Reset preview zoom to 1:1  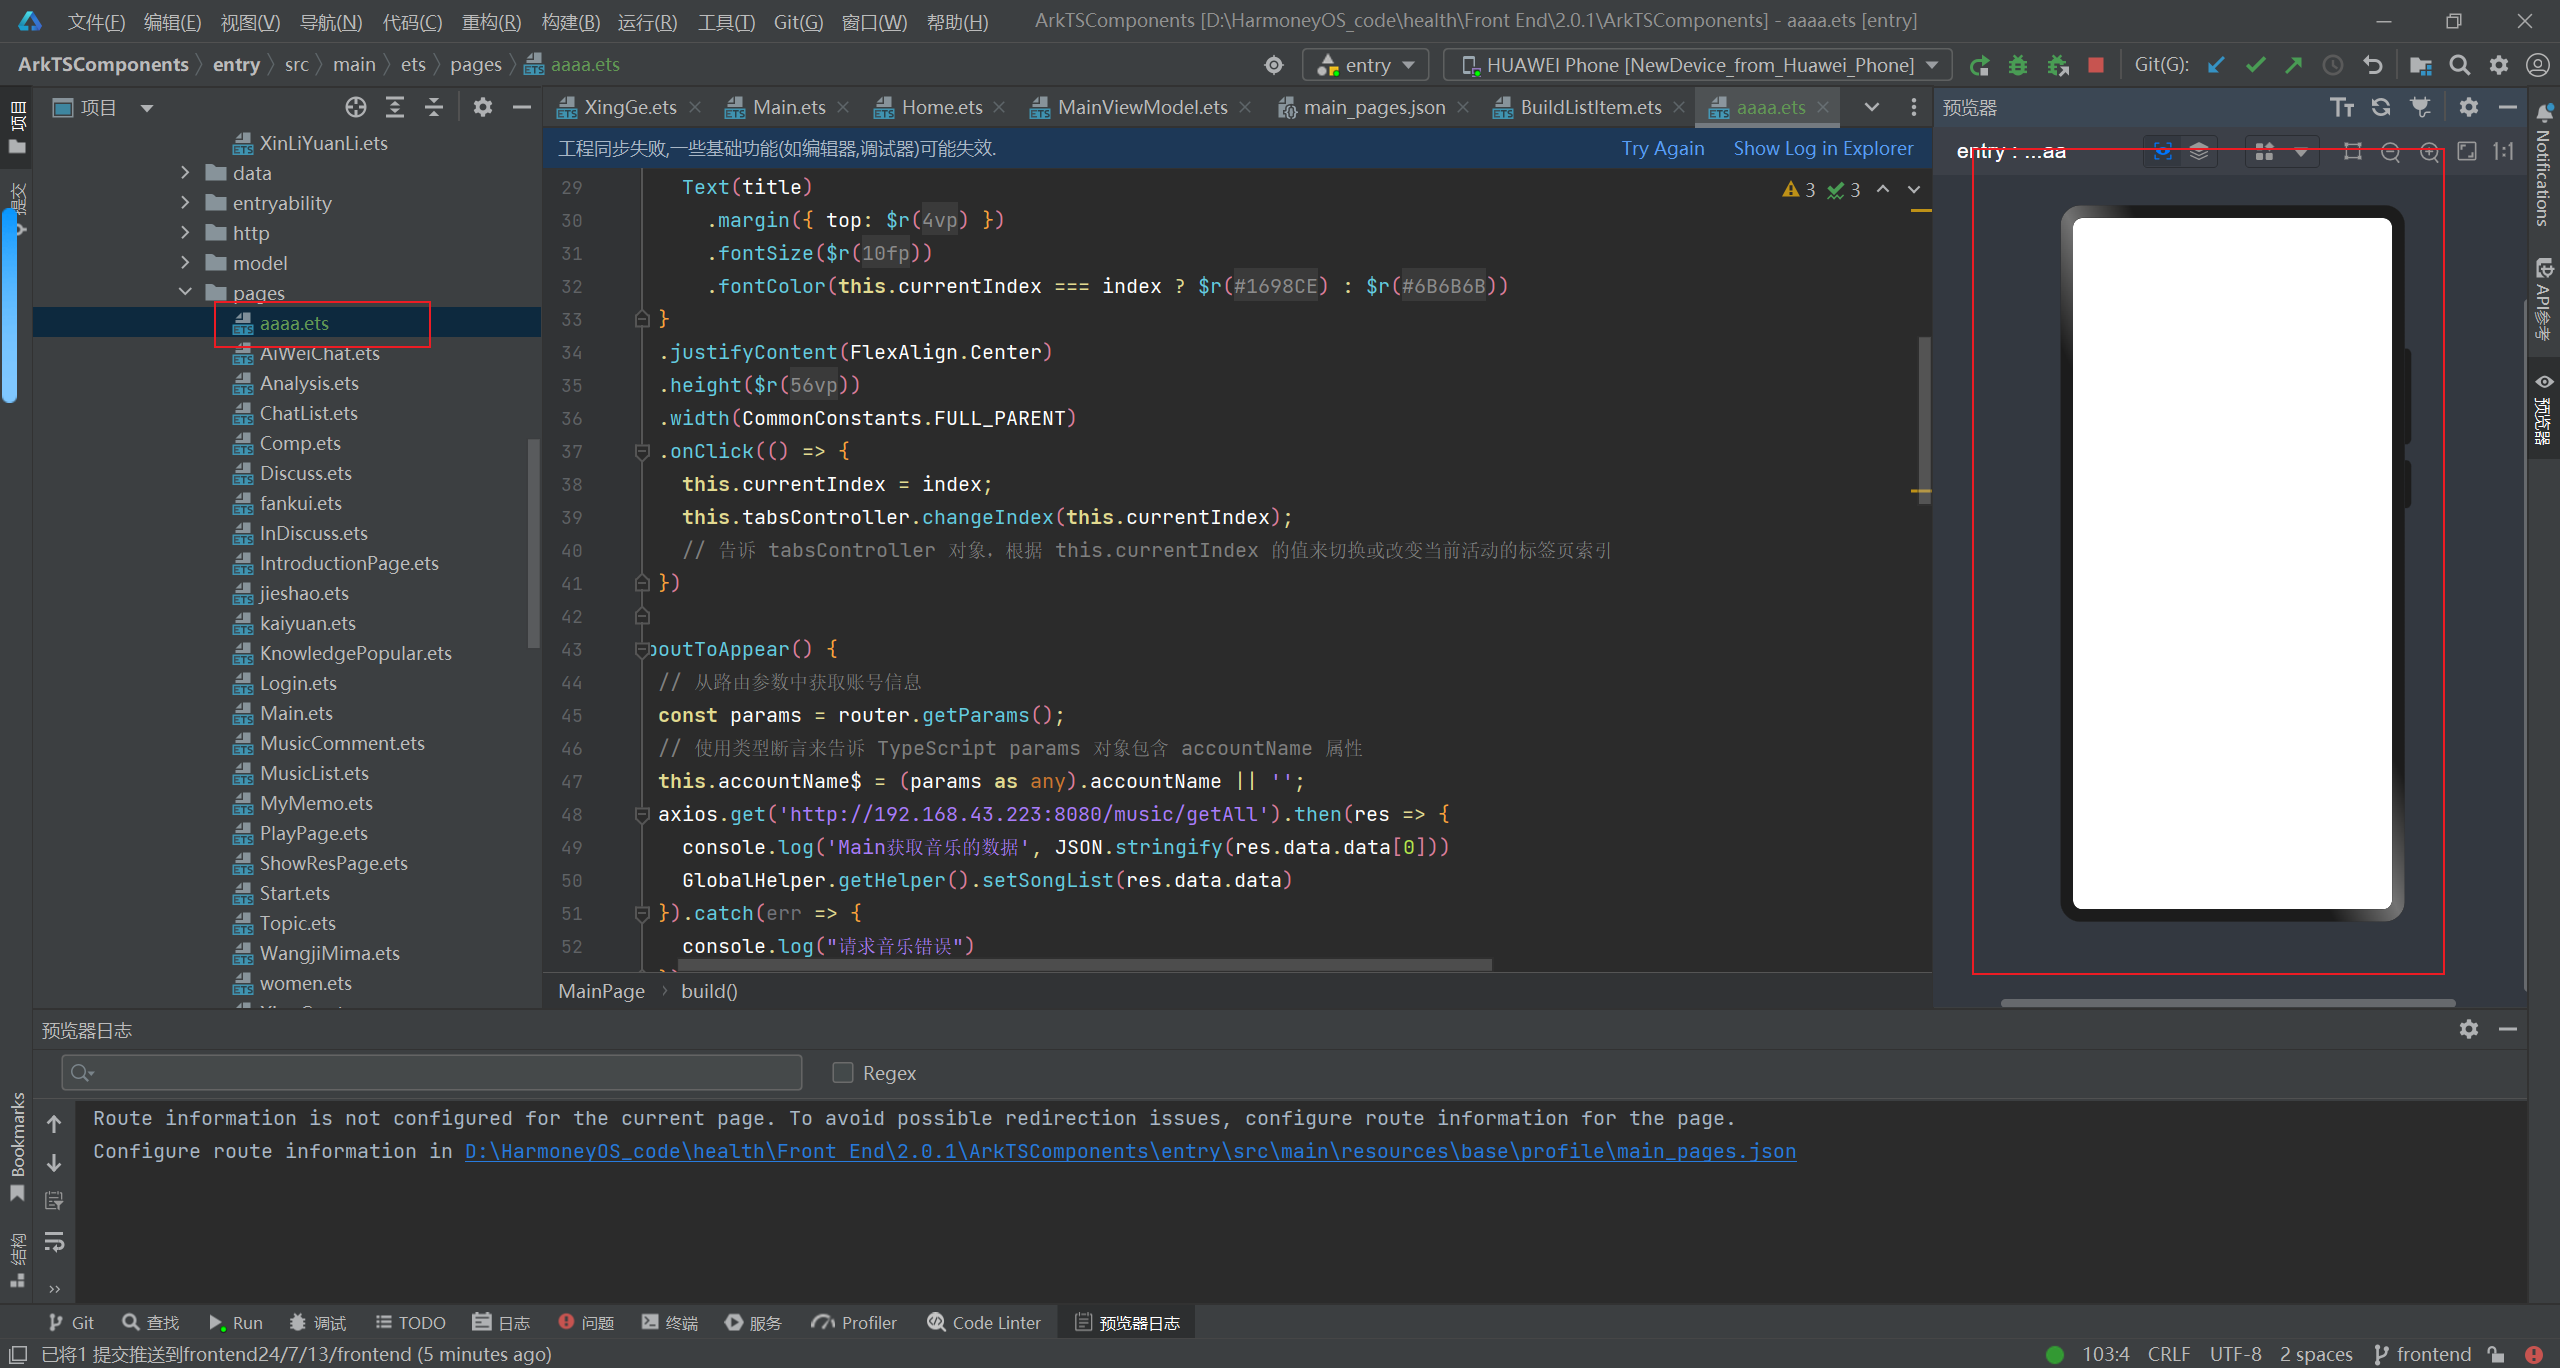coord(2503,151)
